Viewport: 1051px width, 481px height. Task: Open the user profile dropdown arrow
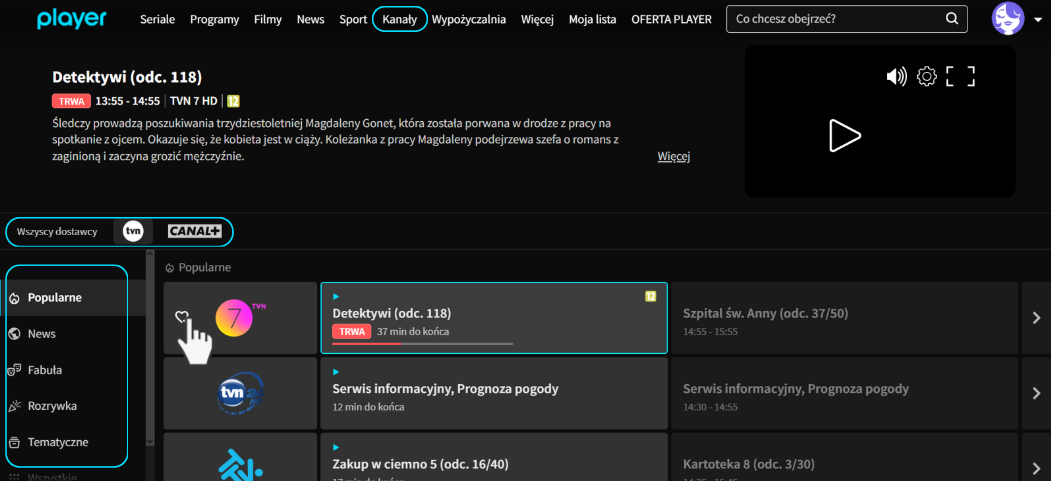[x=1037, y=20]
